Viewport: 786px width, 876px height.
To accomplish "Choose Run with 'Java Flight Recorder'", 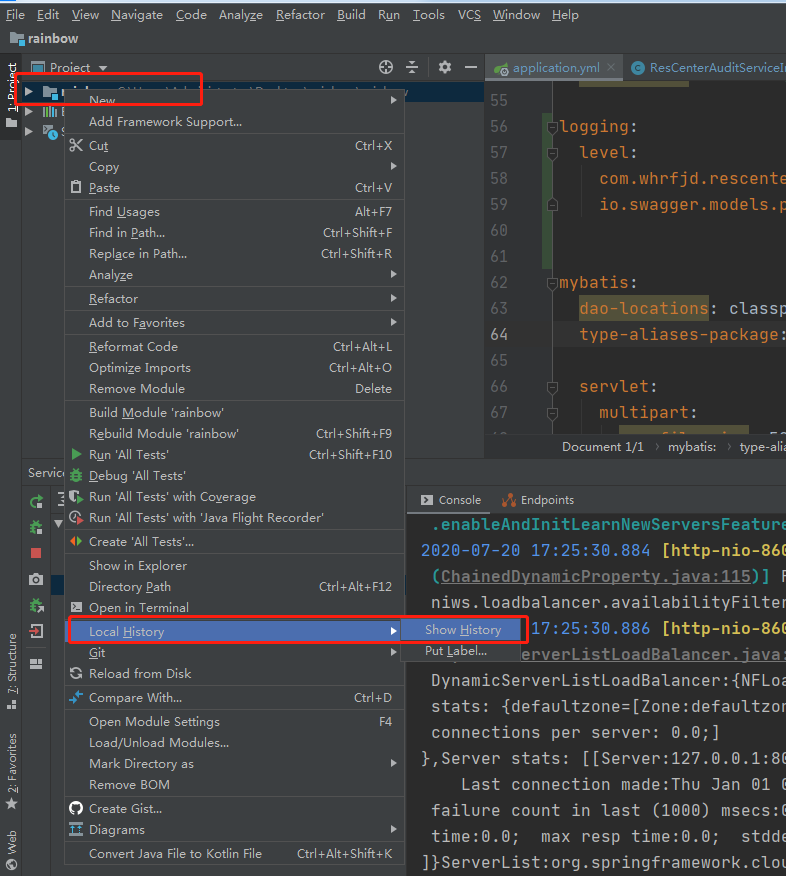I will 234,518.
